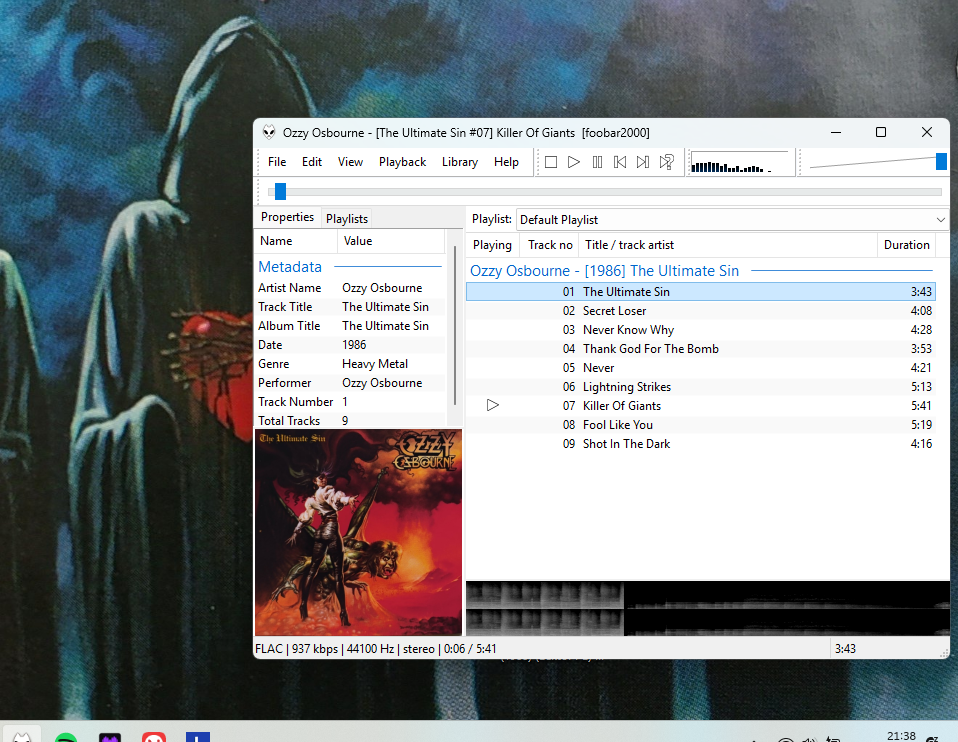
Task: Pause the current track
Action: [597, 162]
